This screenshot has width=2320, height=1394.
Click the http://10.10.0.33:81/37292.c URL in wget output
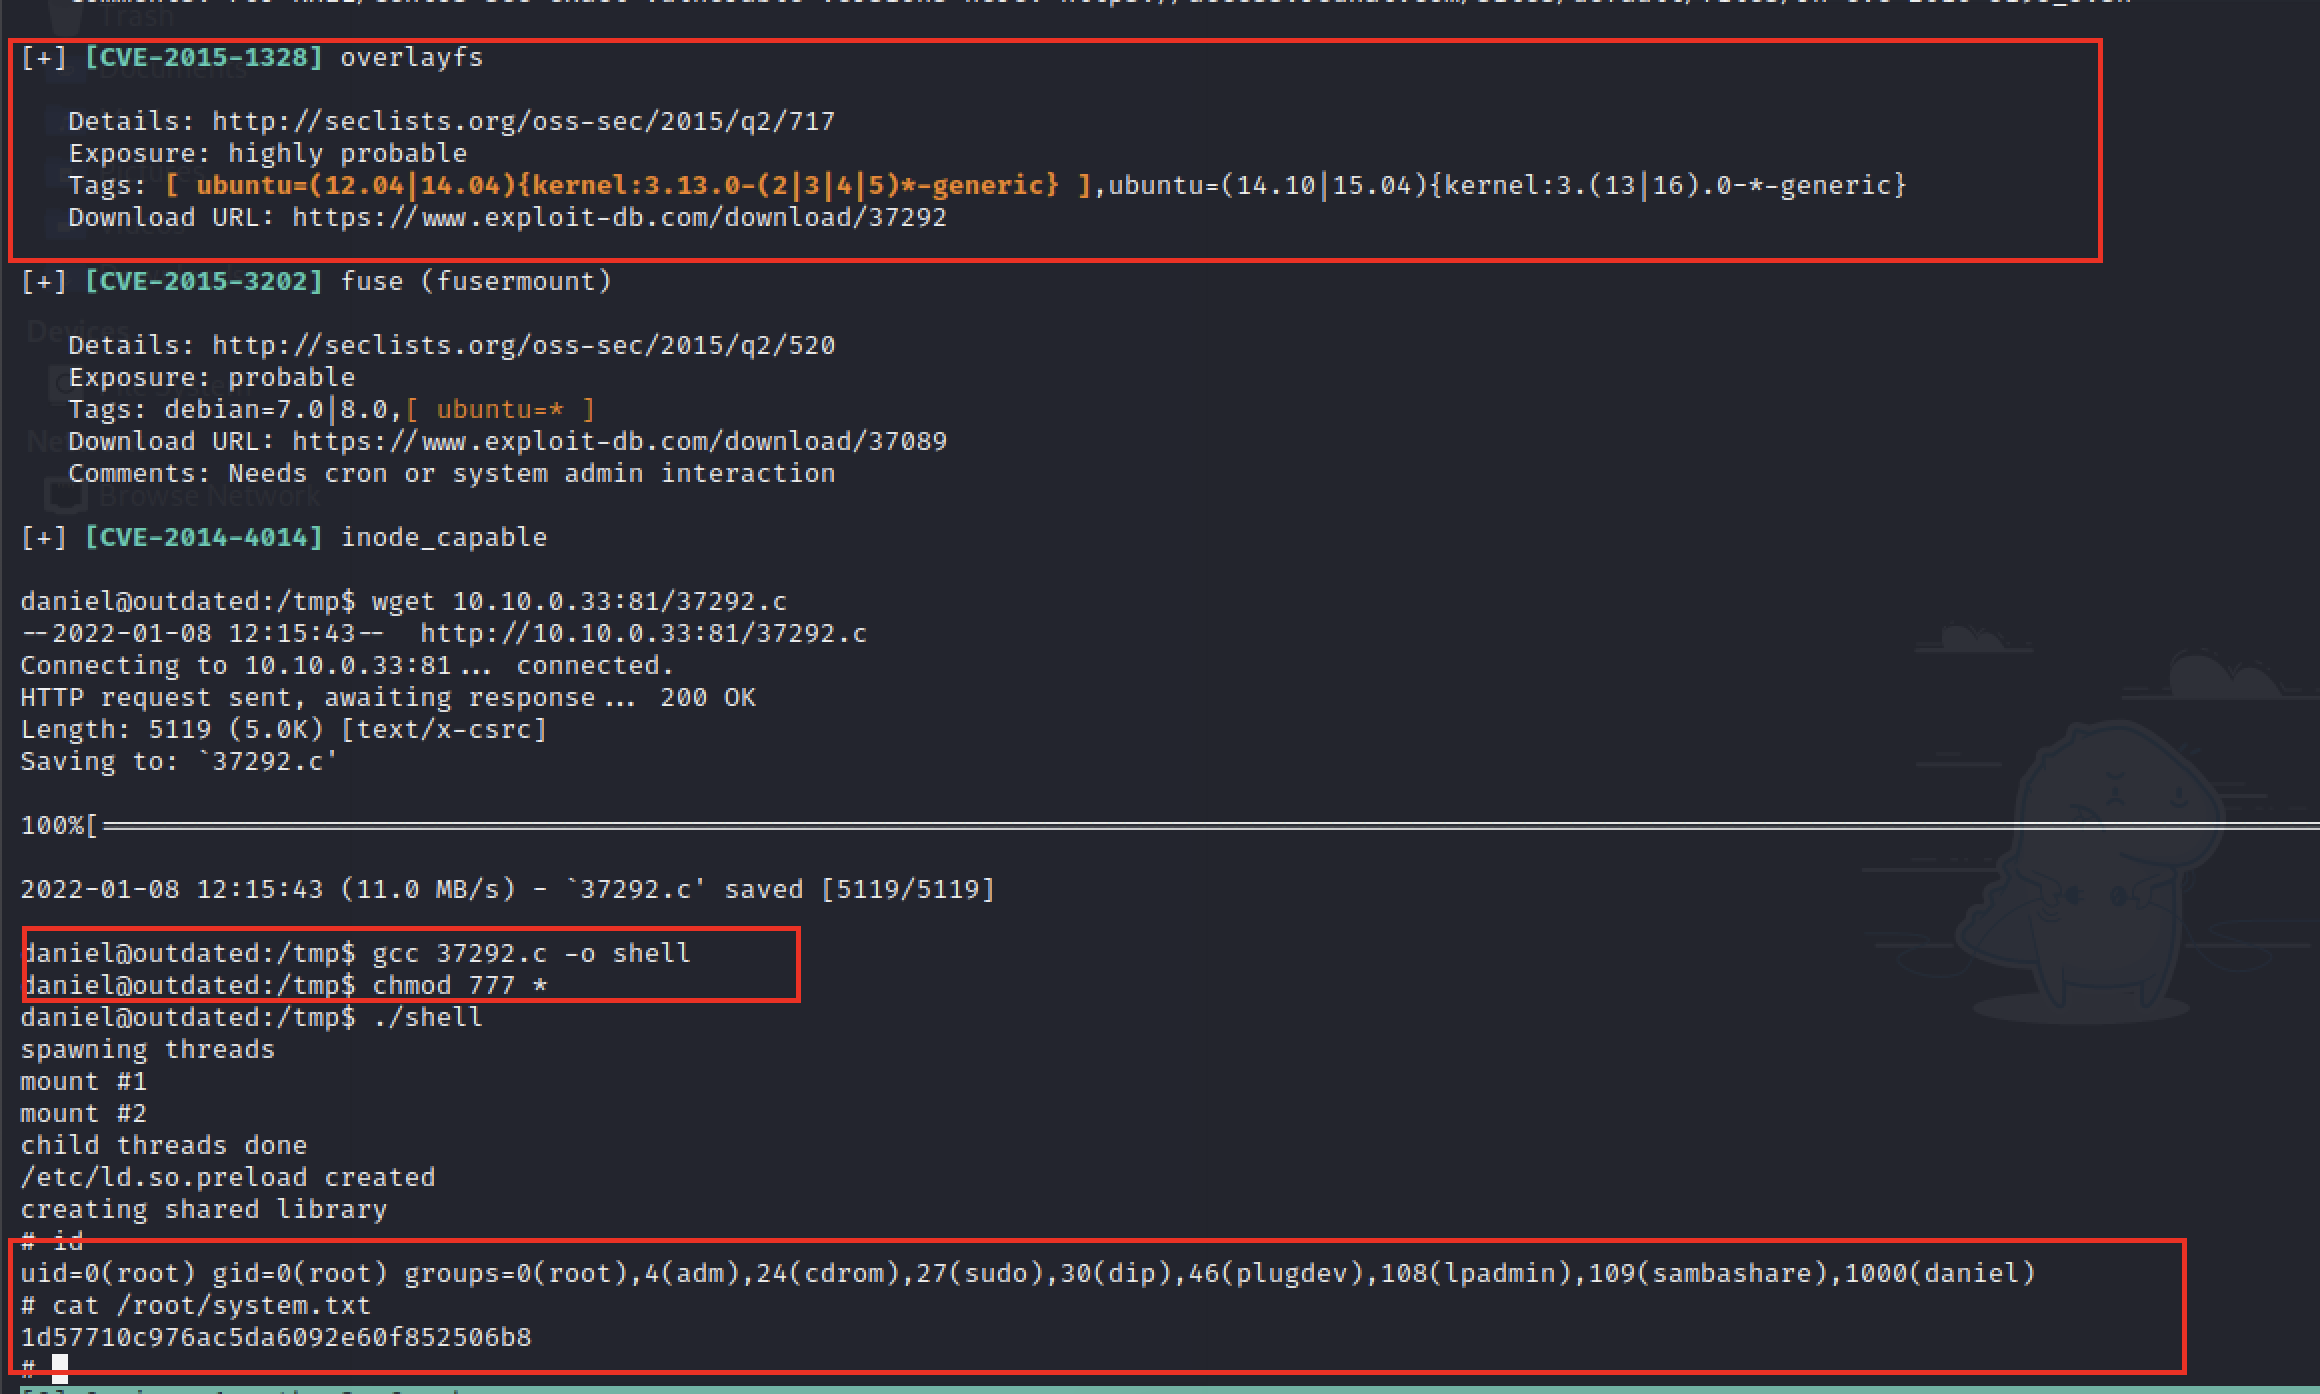click(x=643, y=634)
